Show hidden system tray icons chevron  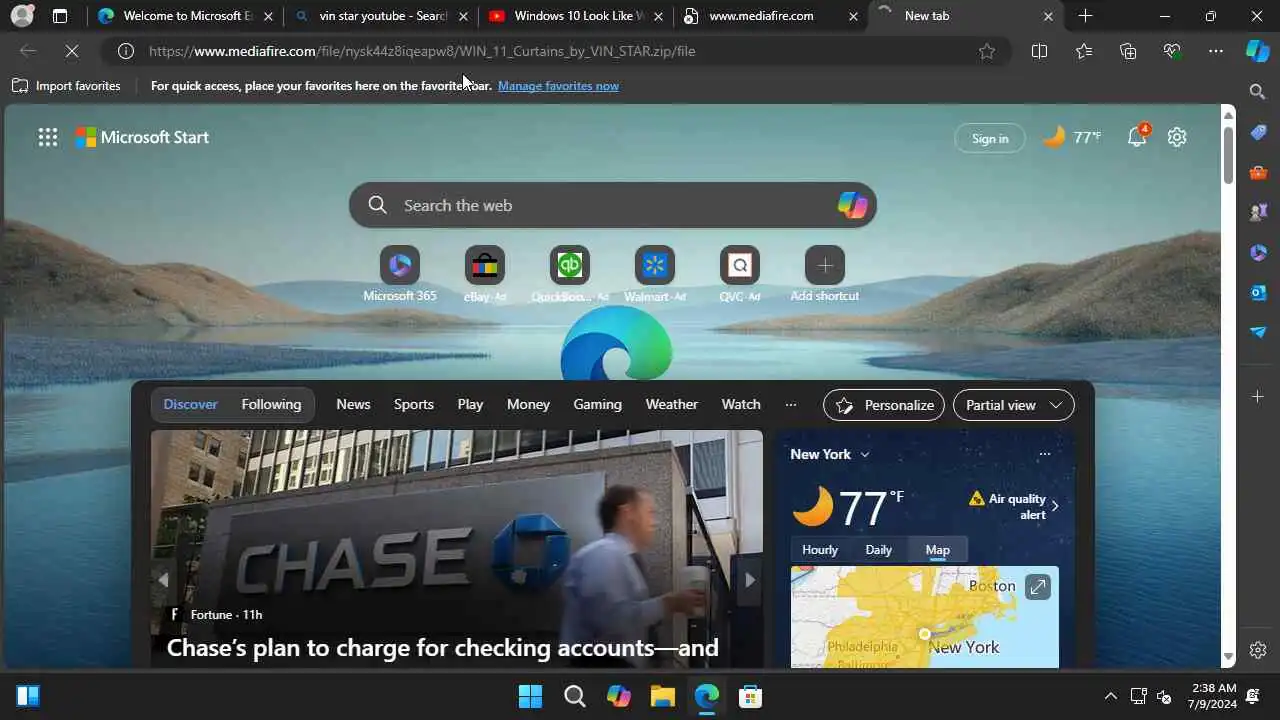[1110, 696]
